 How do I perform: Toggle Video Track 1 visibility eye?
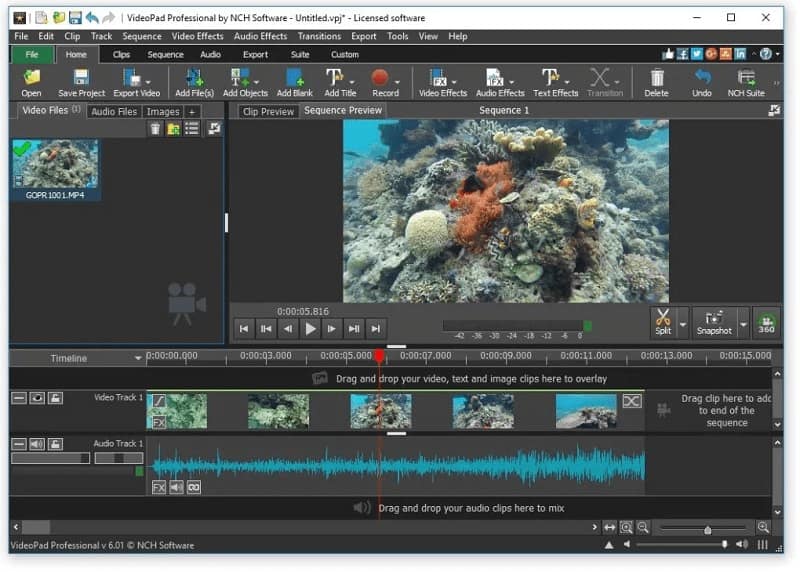pos(37,398)
